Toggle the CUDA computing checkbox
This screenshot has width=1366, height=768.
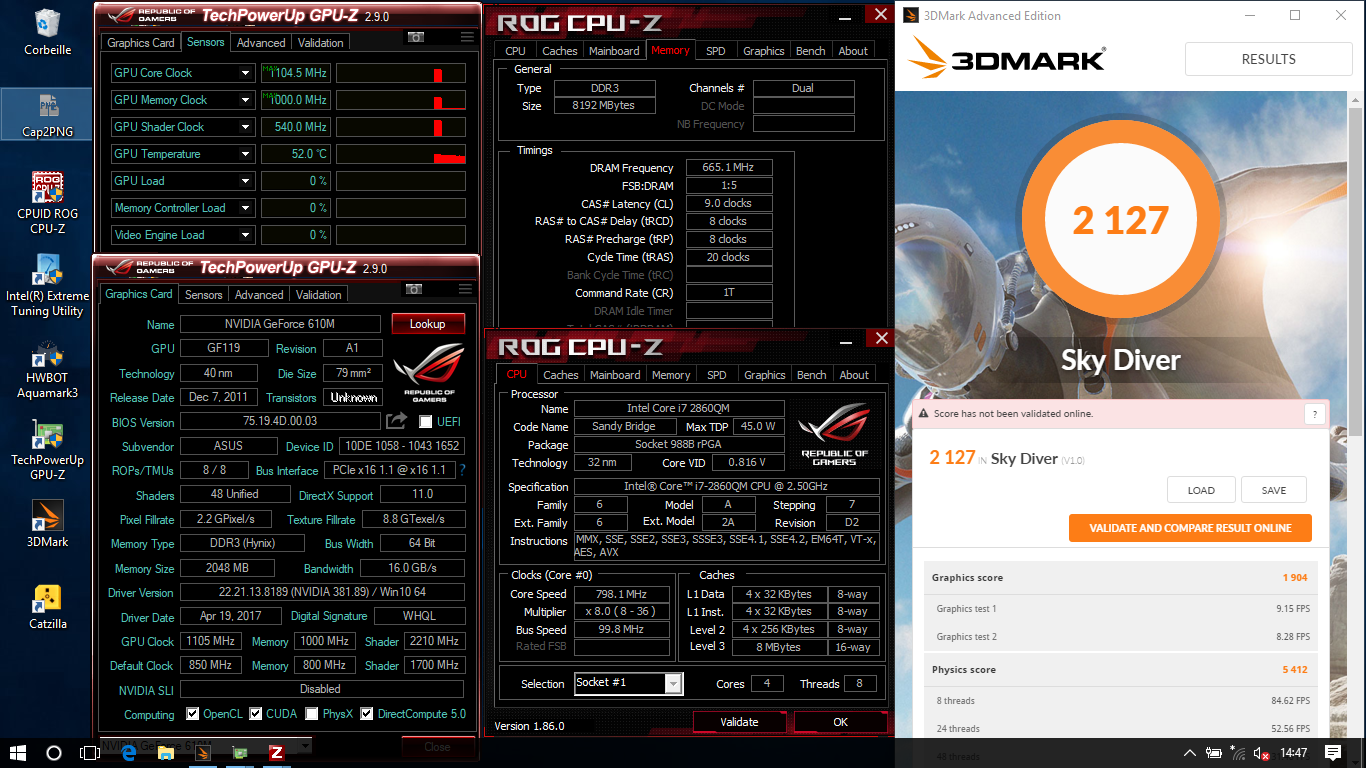[256, 714]
